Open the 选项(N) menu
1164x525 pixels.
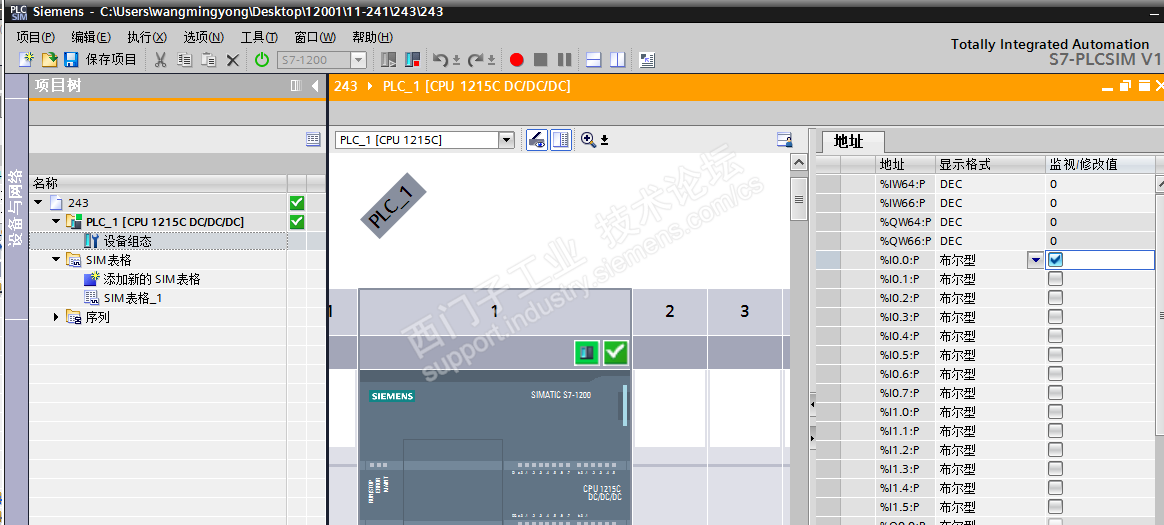pyautogui.click(x=203, y=37)
